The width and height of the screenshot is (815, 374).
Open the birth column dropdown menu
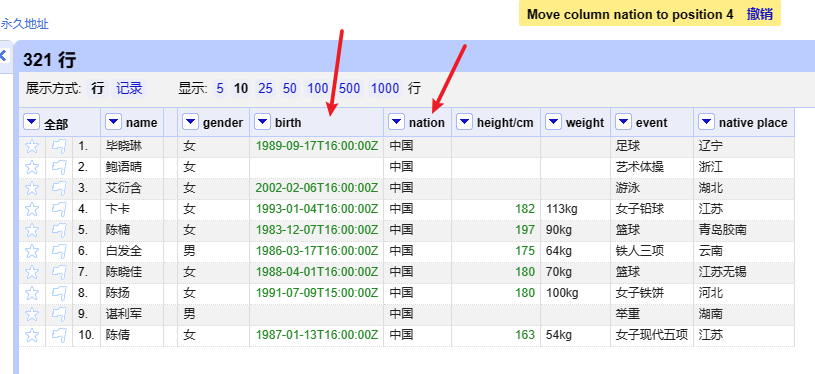coord(262,122)
